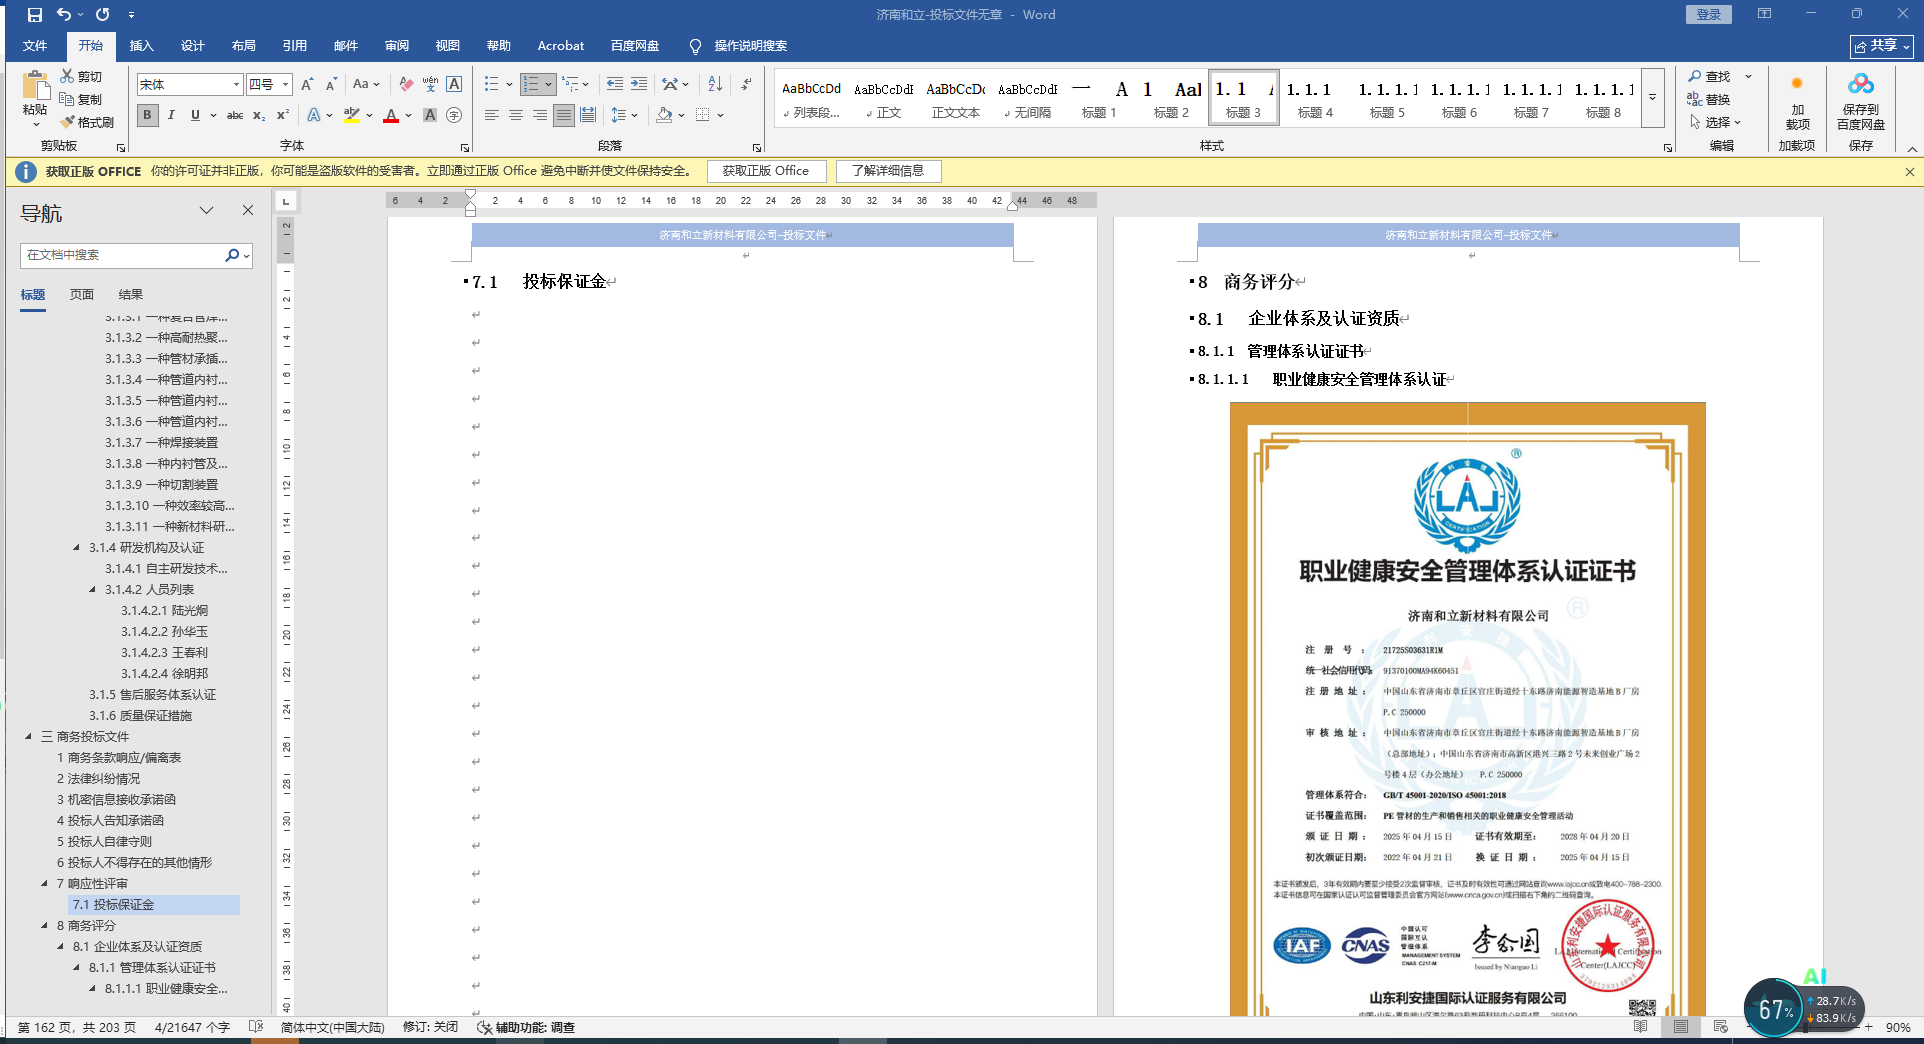This screenshot has height=1044, width=1924.
Task: Expand the styles gallery
Action: (x=1652, y=98)
